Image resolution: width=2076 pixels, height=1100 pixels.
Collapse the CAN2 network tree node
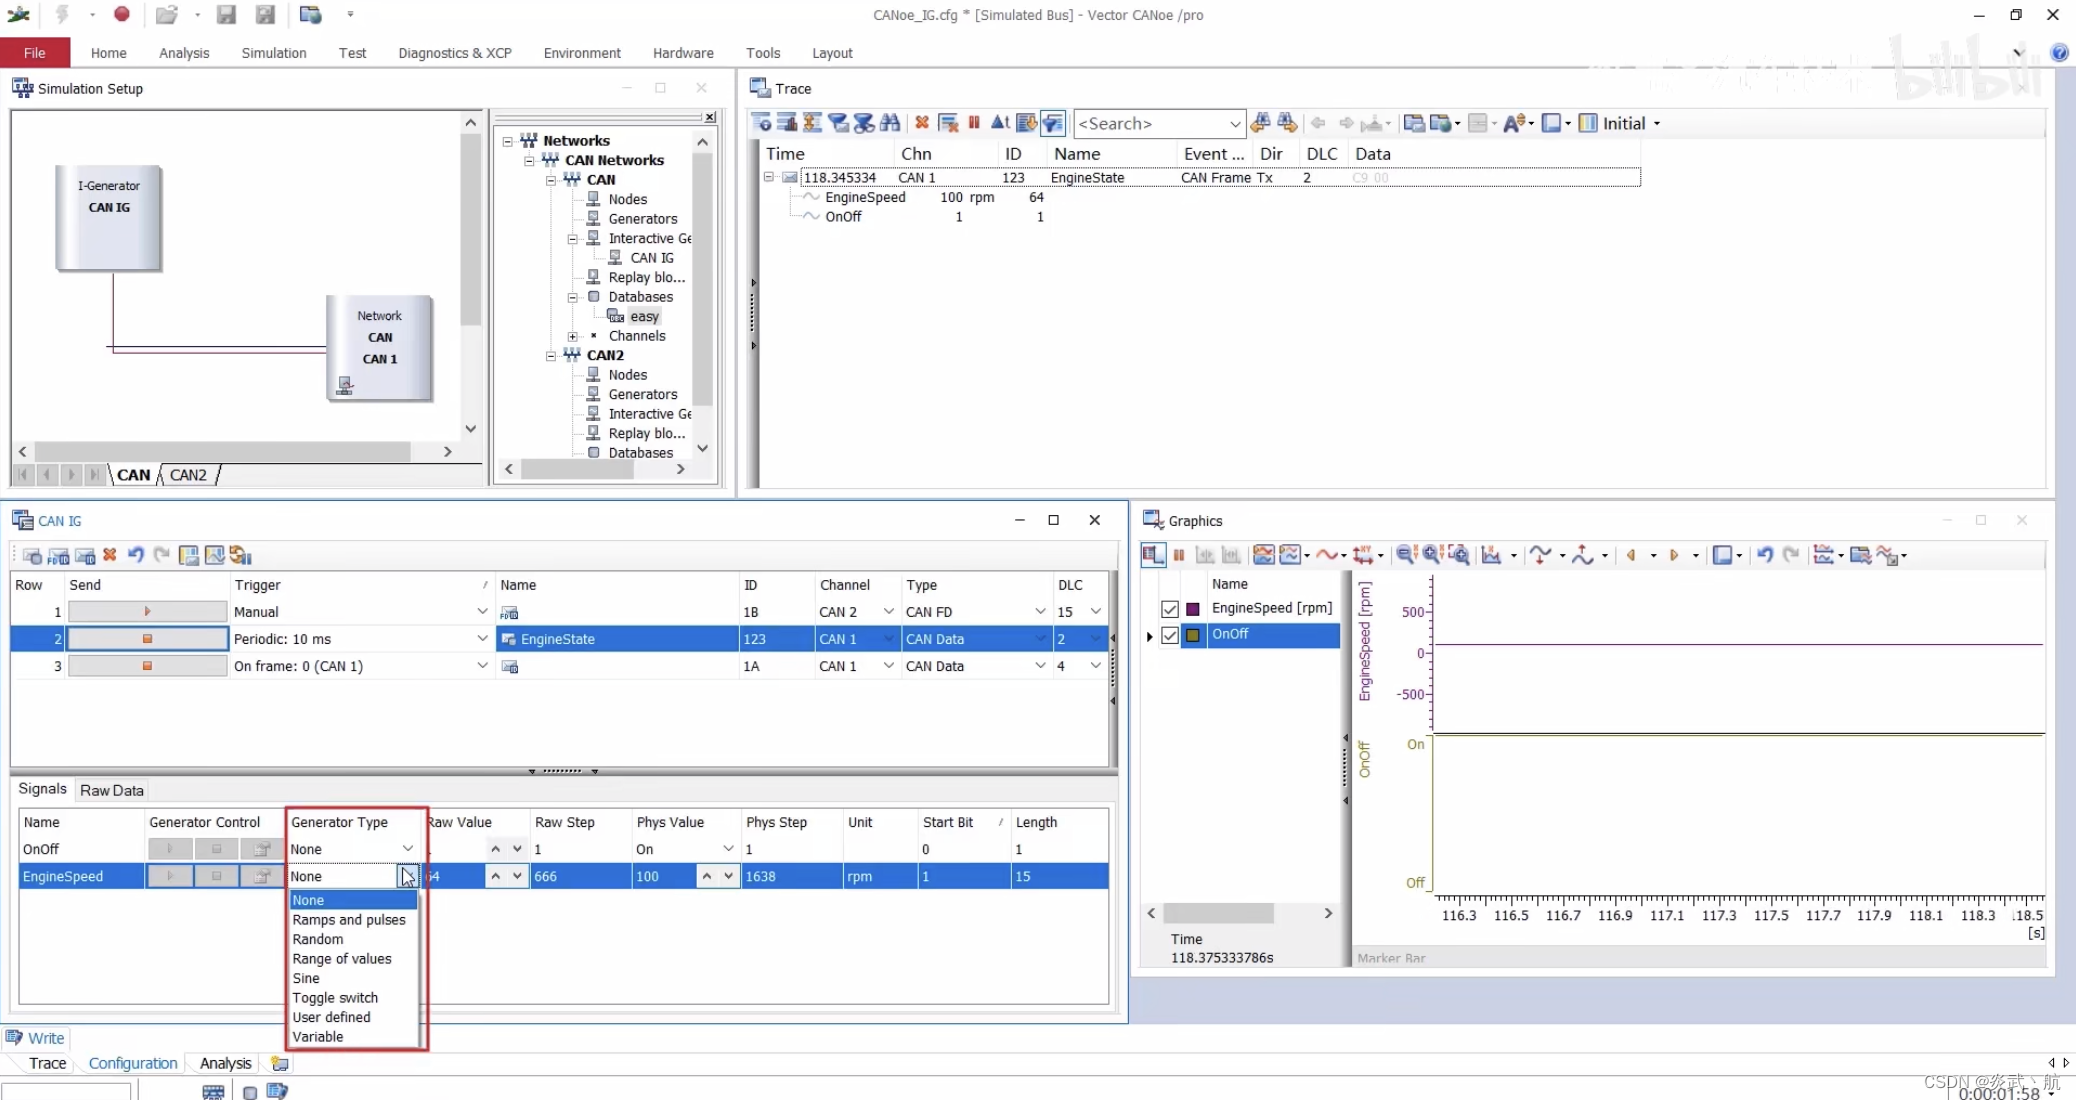point(551,356)
